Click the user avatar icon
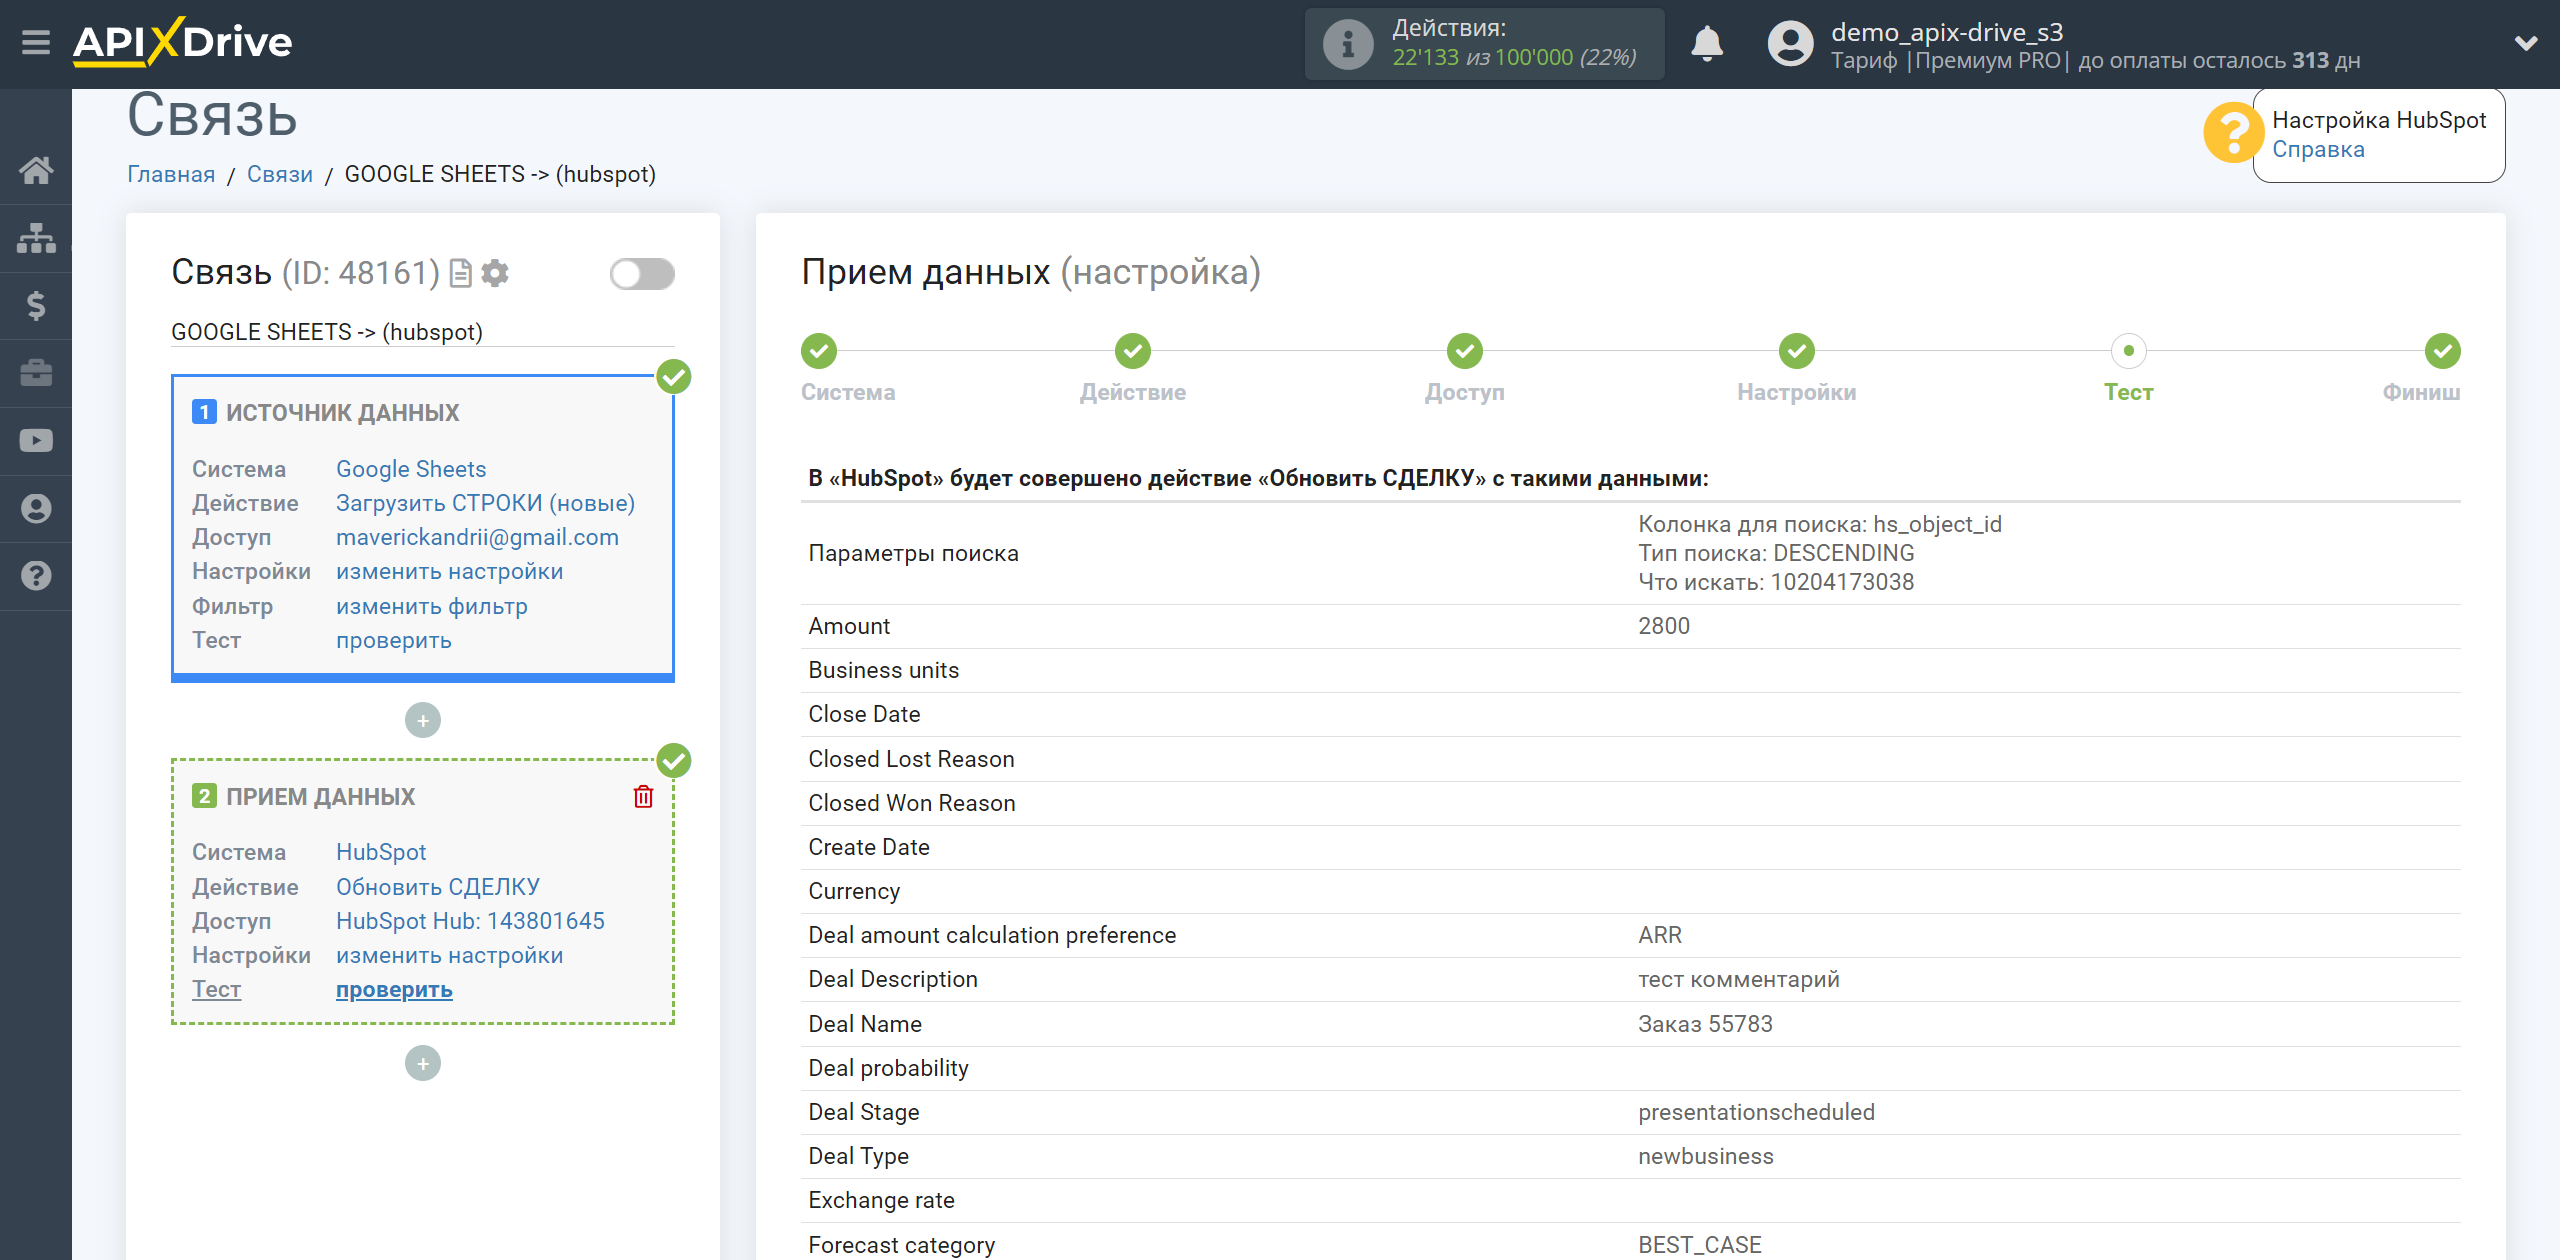The width and height of the screenshot is (2560, 1260). tap(1790, 44)
